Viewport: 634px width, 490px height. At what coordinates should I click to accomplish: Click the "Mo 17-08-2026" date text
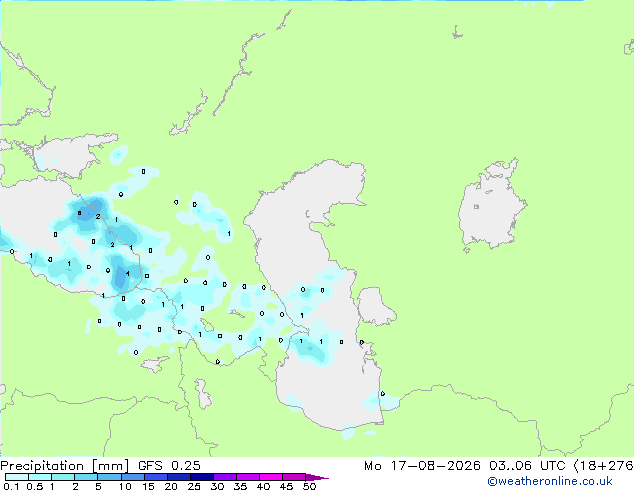click(x=422, y=466)
